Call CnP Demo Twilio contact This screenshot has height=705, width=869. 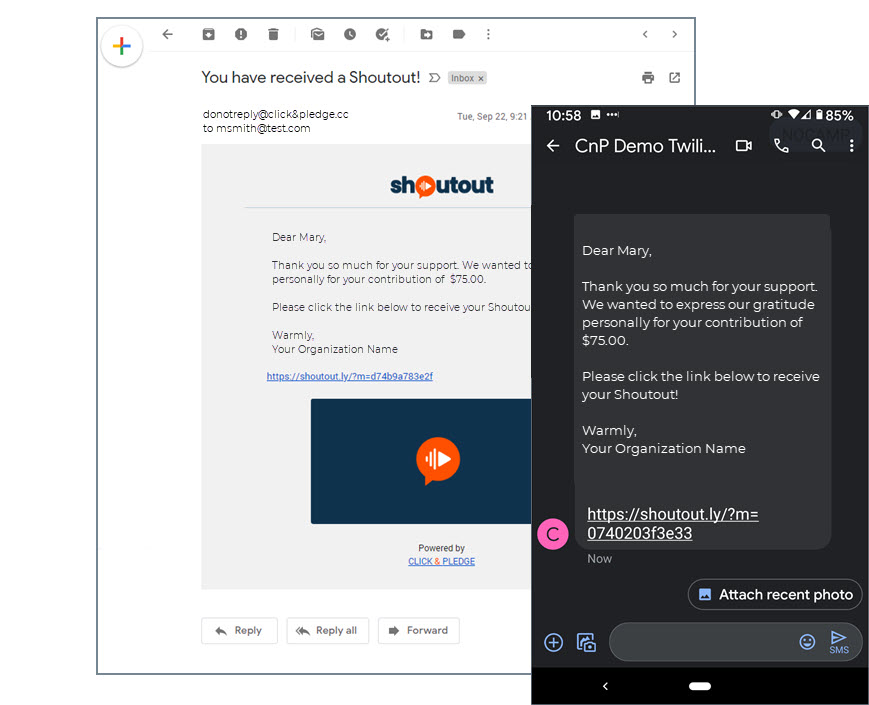pyautogui.click(x=781, y=146)
